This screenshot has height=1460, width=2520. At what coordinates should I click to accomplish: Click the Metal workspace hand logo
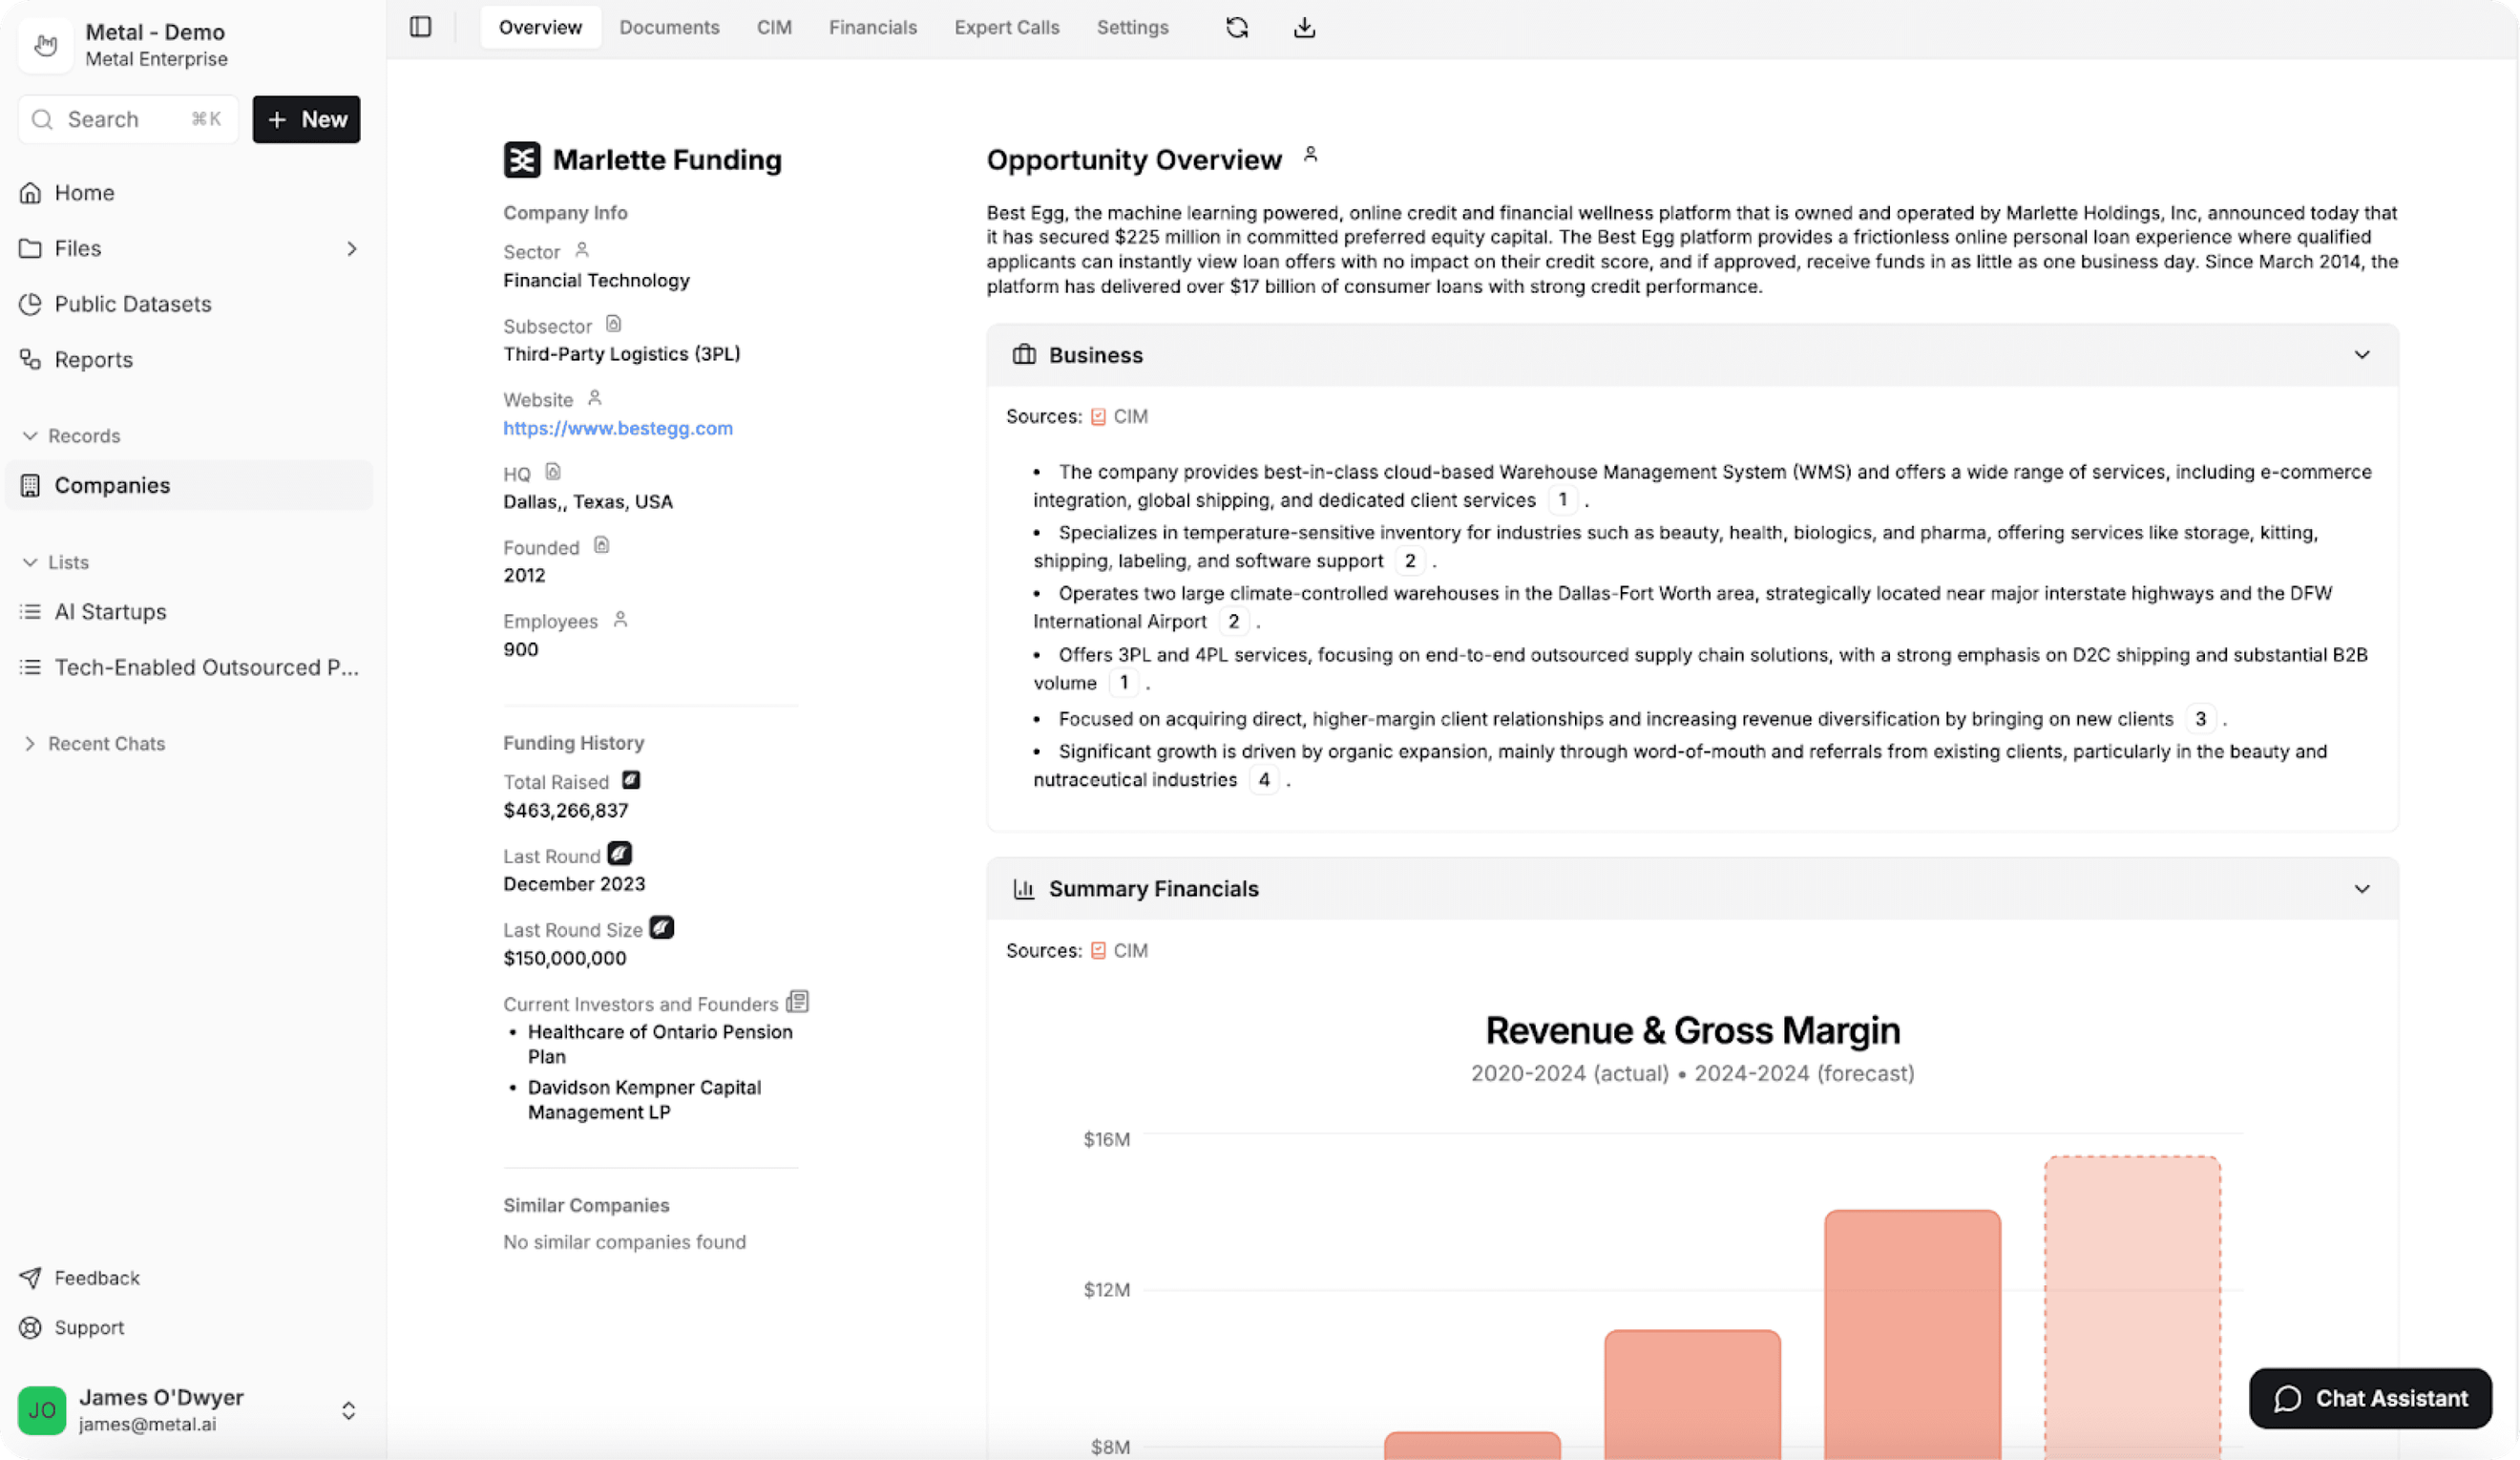(x=45, y=45)
